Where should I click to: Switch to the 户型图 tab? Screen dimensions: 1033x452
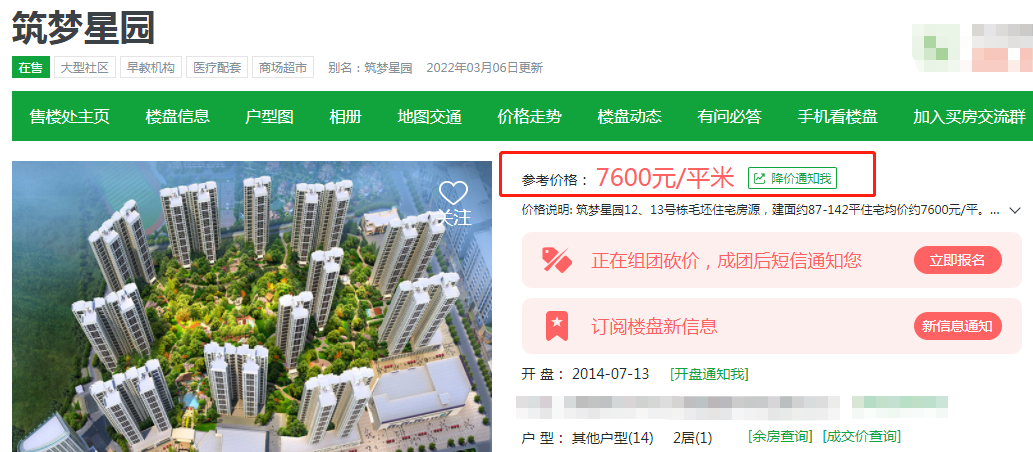coord(269,117)
